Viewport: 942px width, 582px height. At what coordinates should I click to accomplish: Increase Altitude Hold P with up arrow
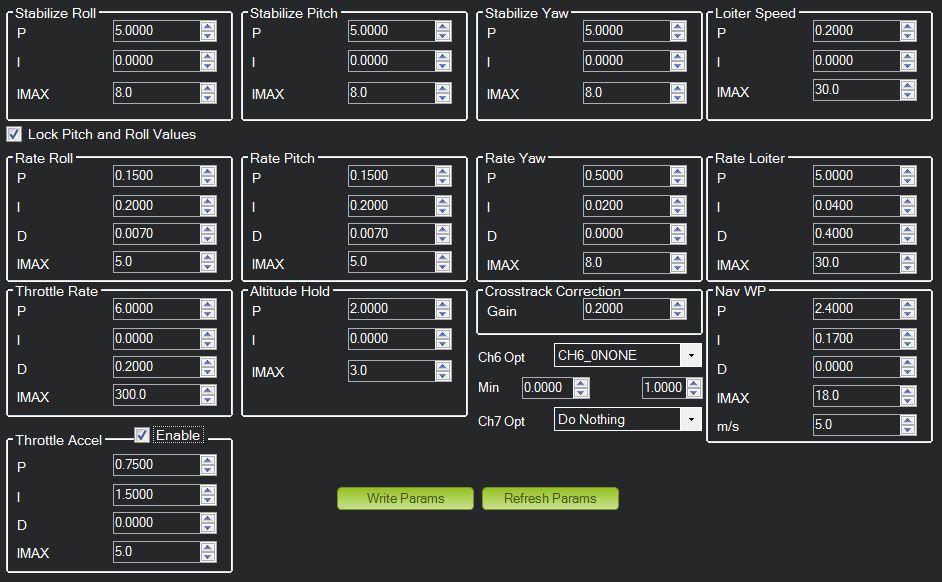[443, 305]
